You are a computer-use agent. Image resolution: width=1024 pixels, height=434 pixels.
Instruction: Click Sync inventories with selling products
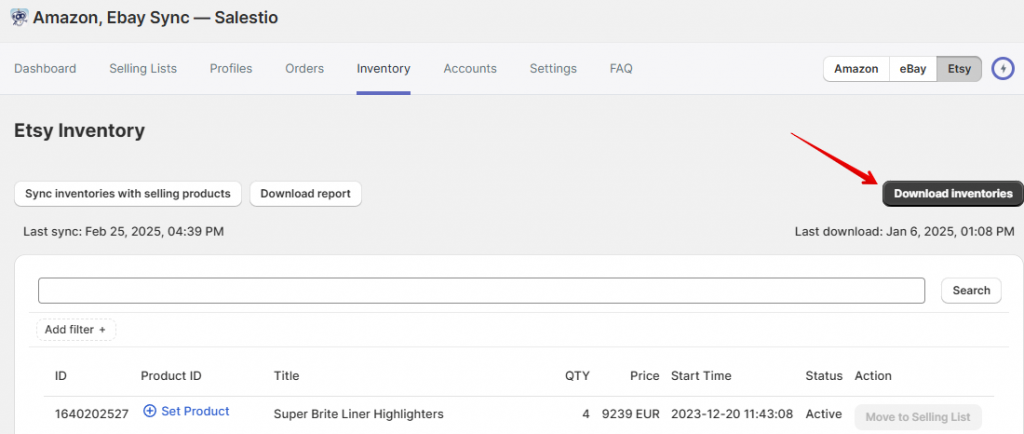click(128, 194)
